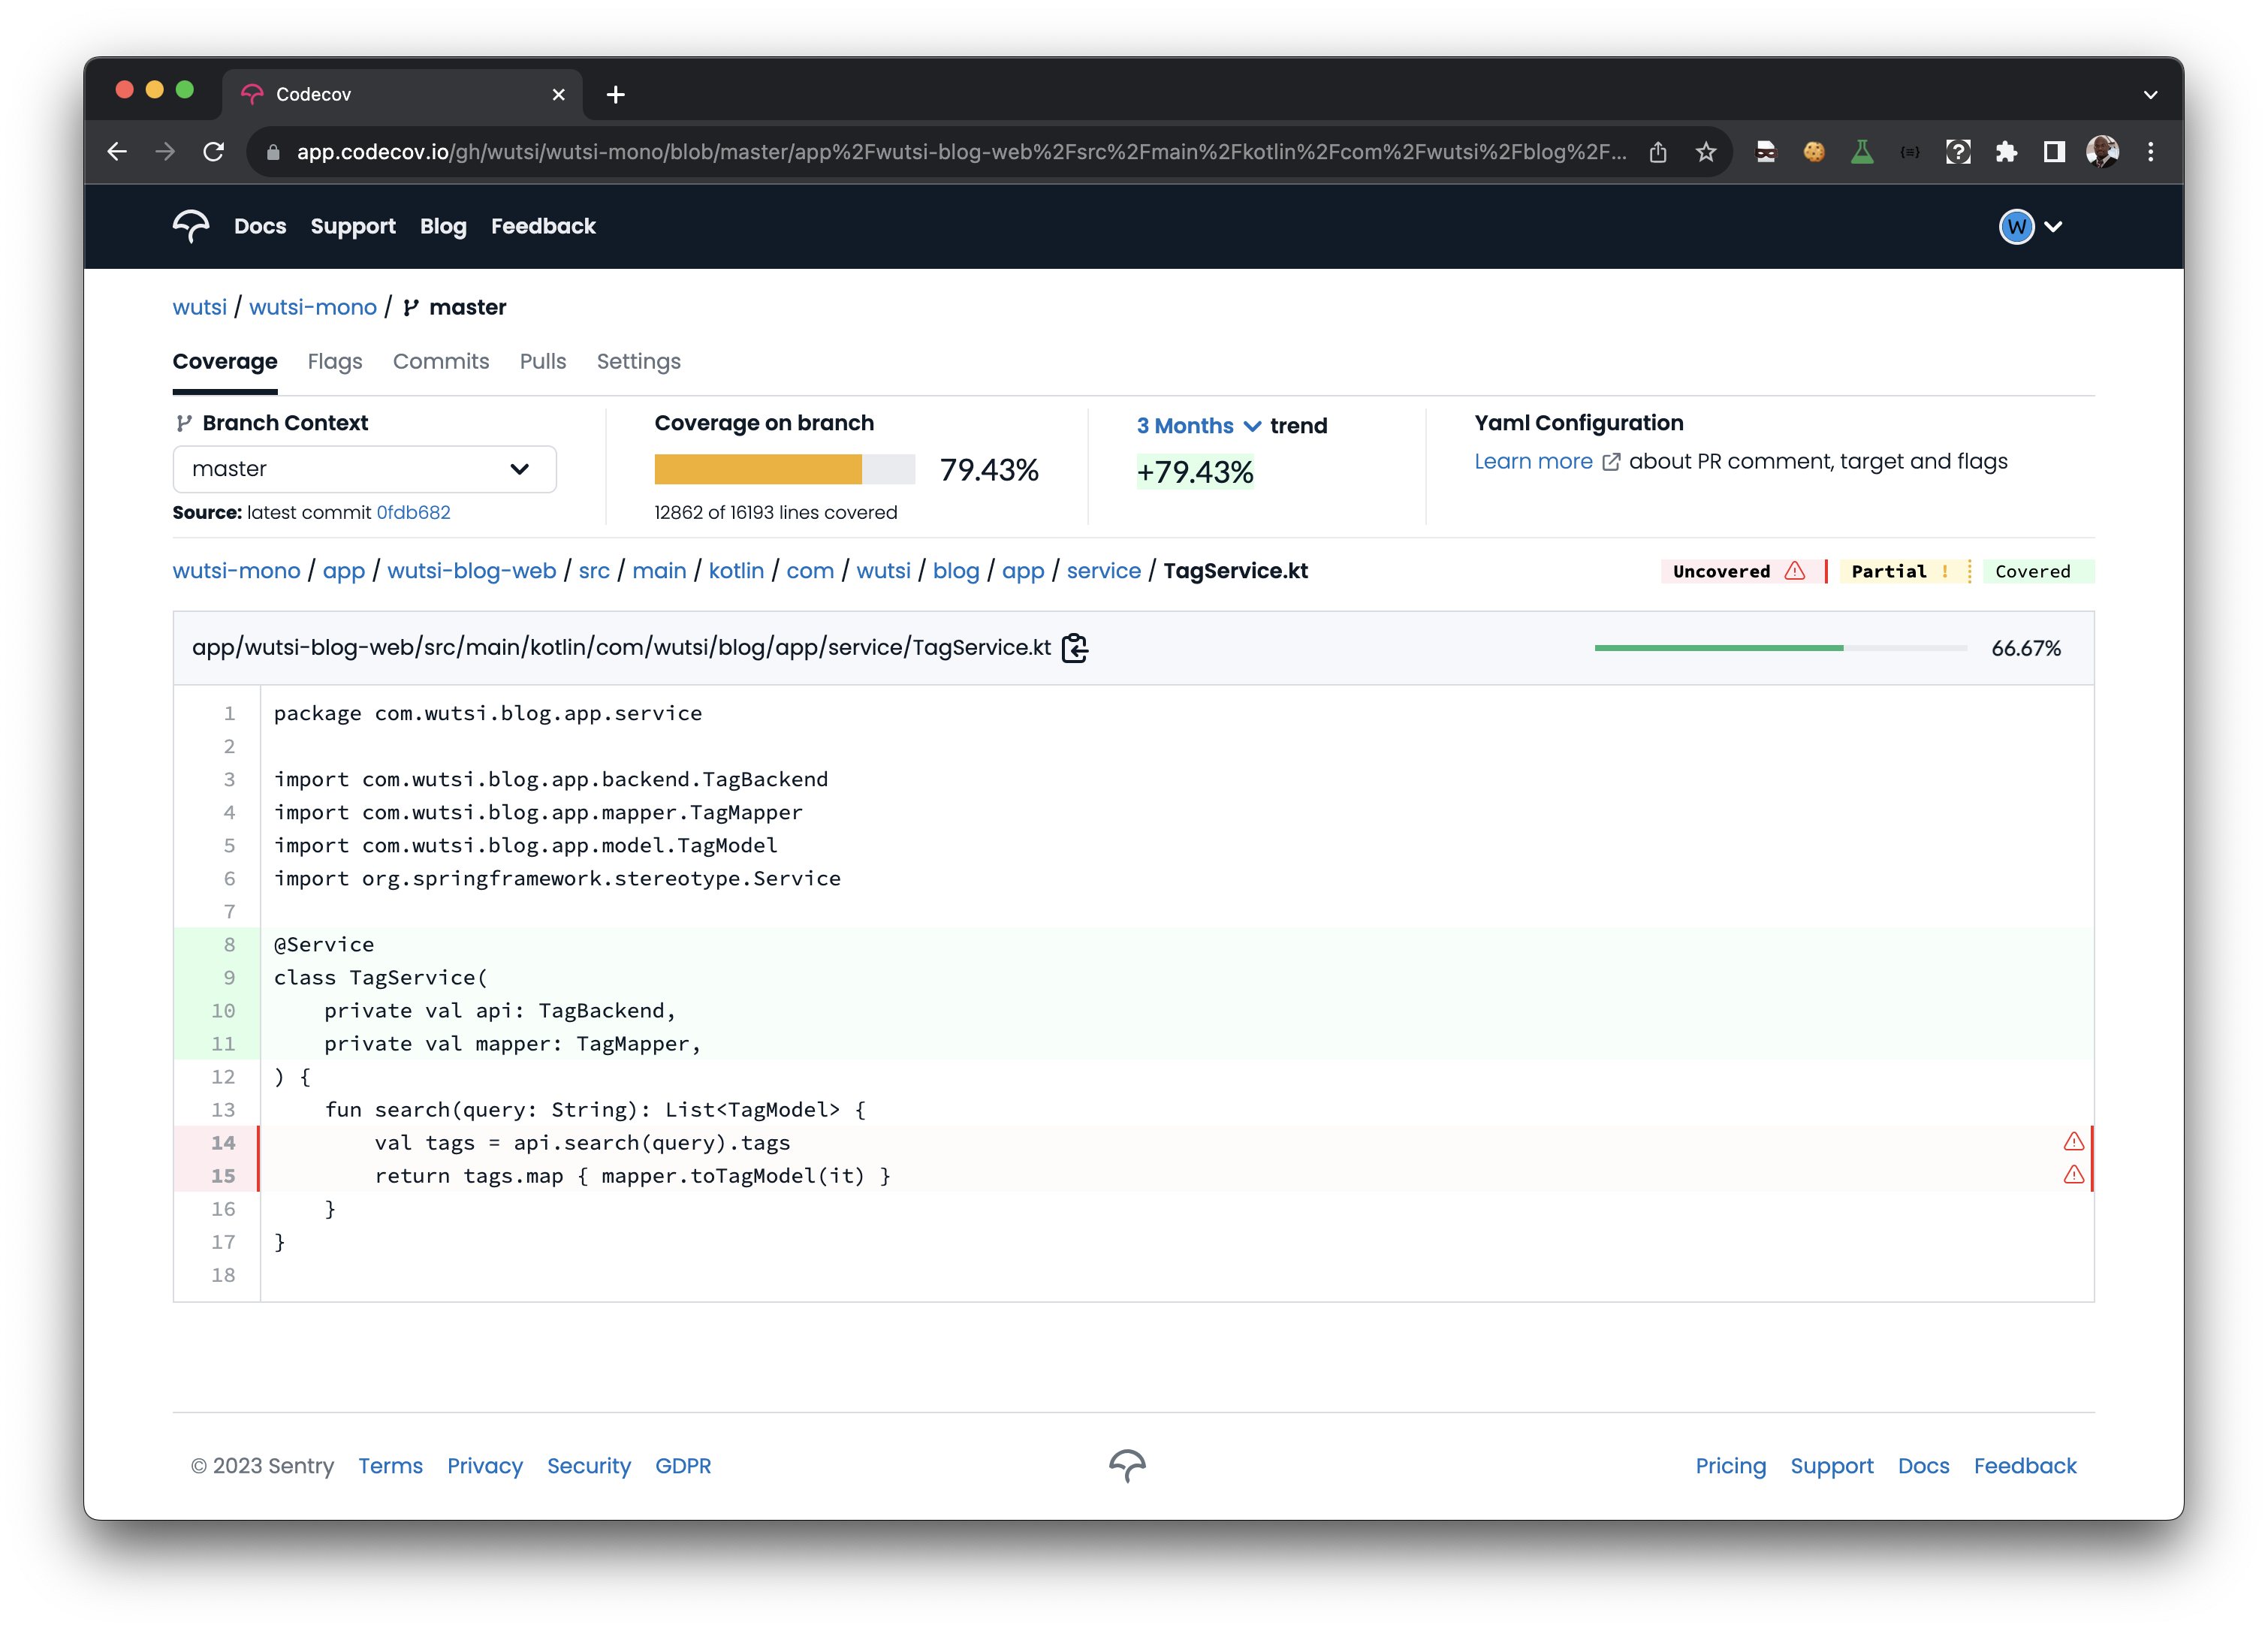Click the uncovered warning icon on line 14
Image resolution: width=2268 pixels, height=1631 pixels.
[2073, 1142]
